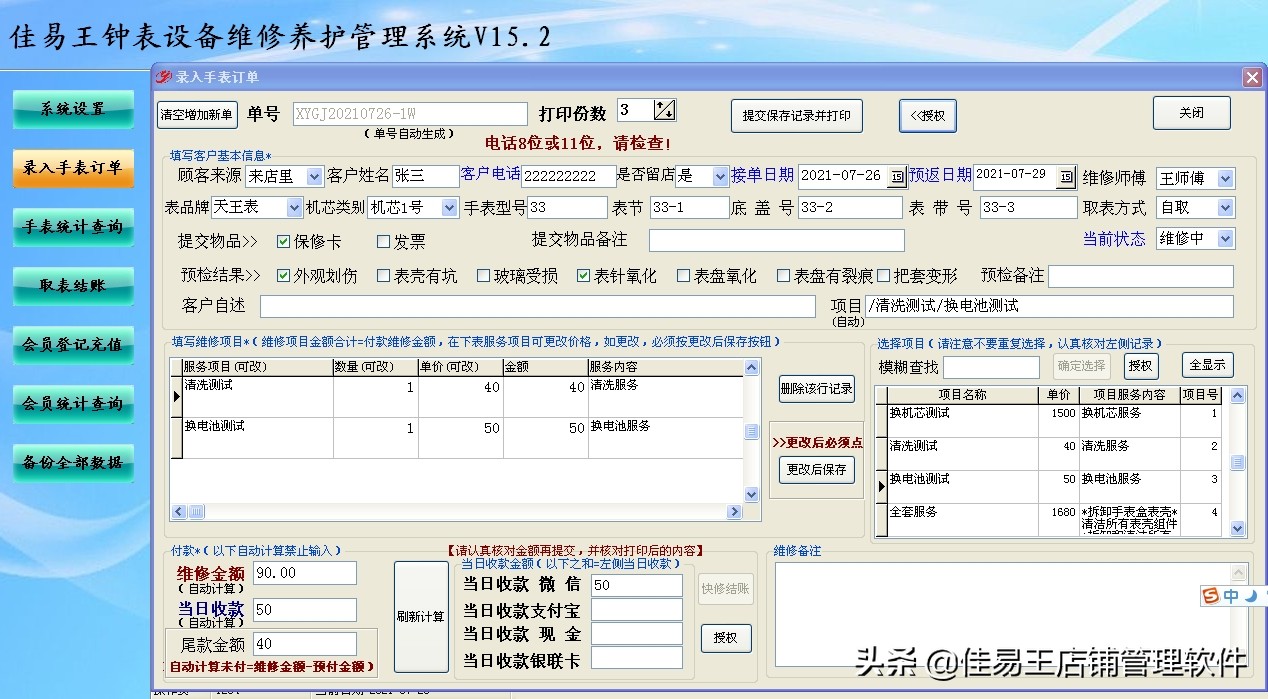Switch to the 手表统计查询 module

click(x=73, y=227)
